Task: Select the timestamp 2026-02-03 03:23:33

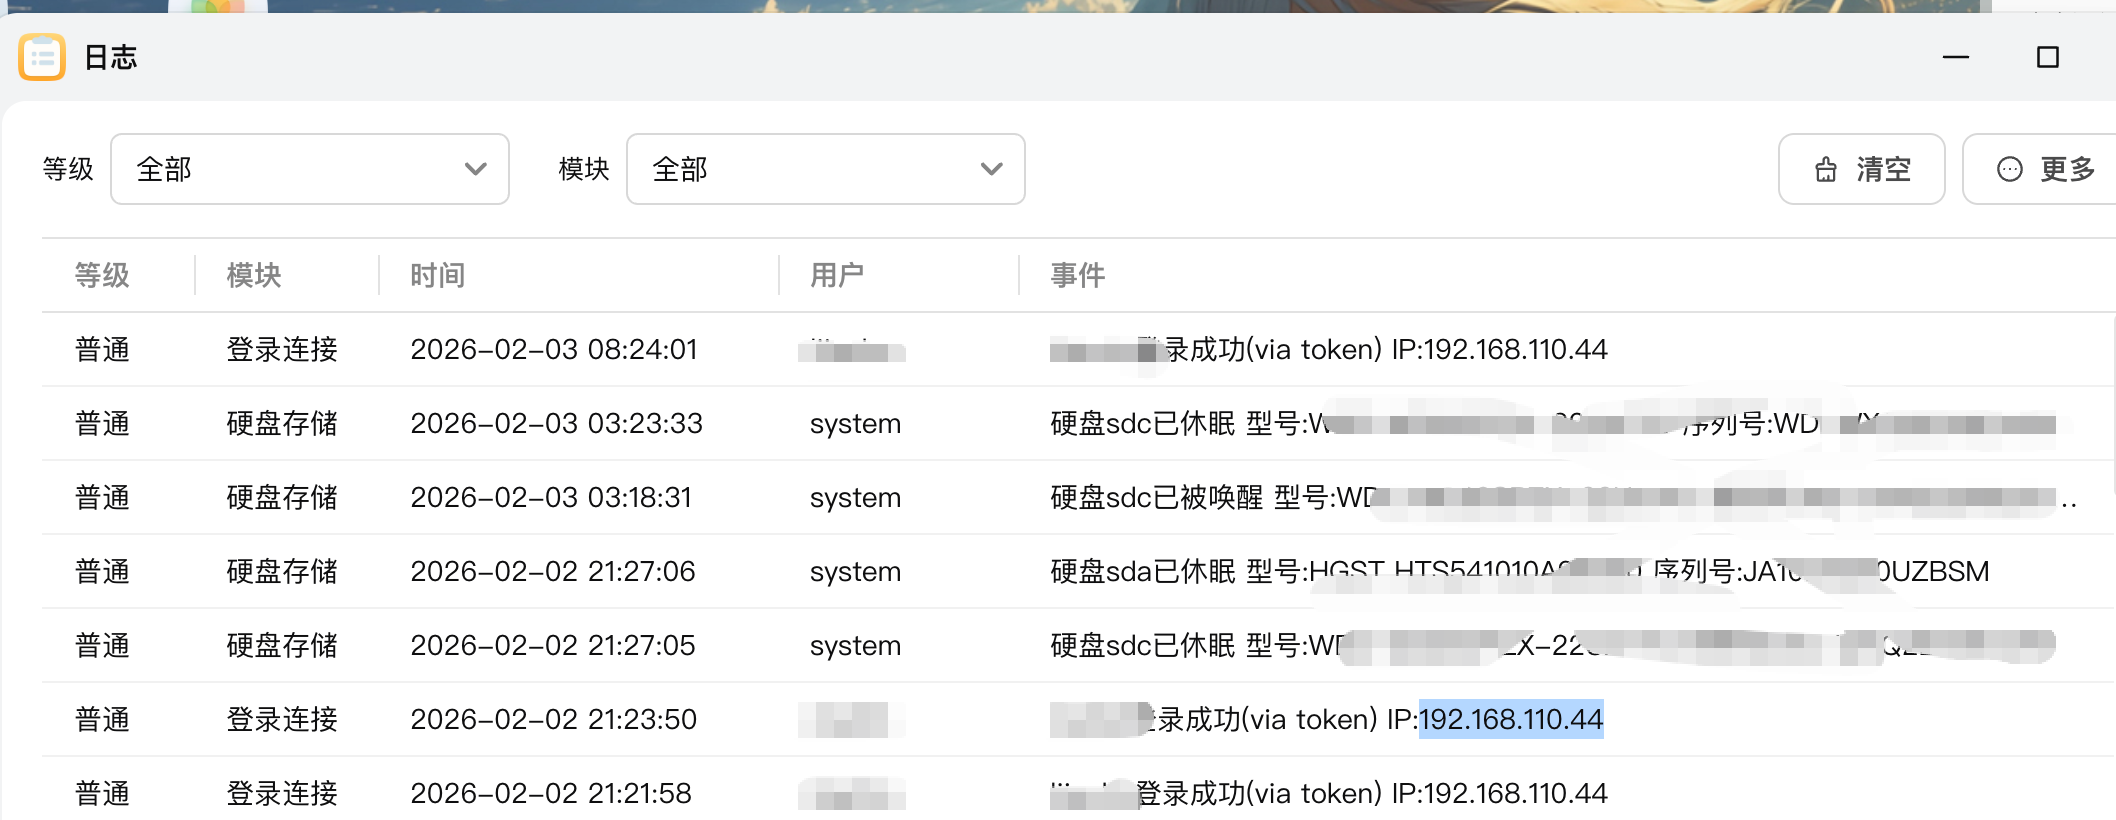Action: pos(557,424)
